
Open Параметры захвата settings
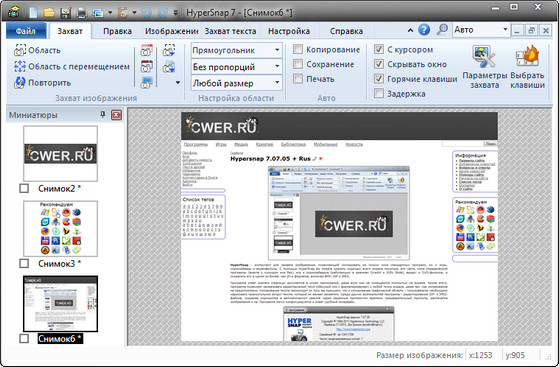[484, 67]
